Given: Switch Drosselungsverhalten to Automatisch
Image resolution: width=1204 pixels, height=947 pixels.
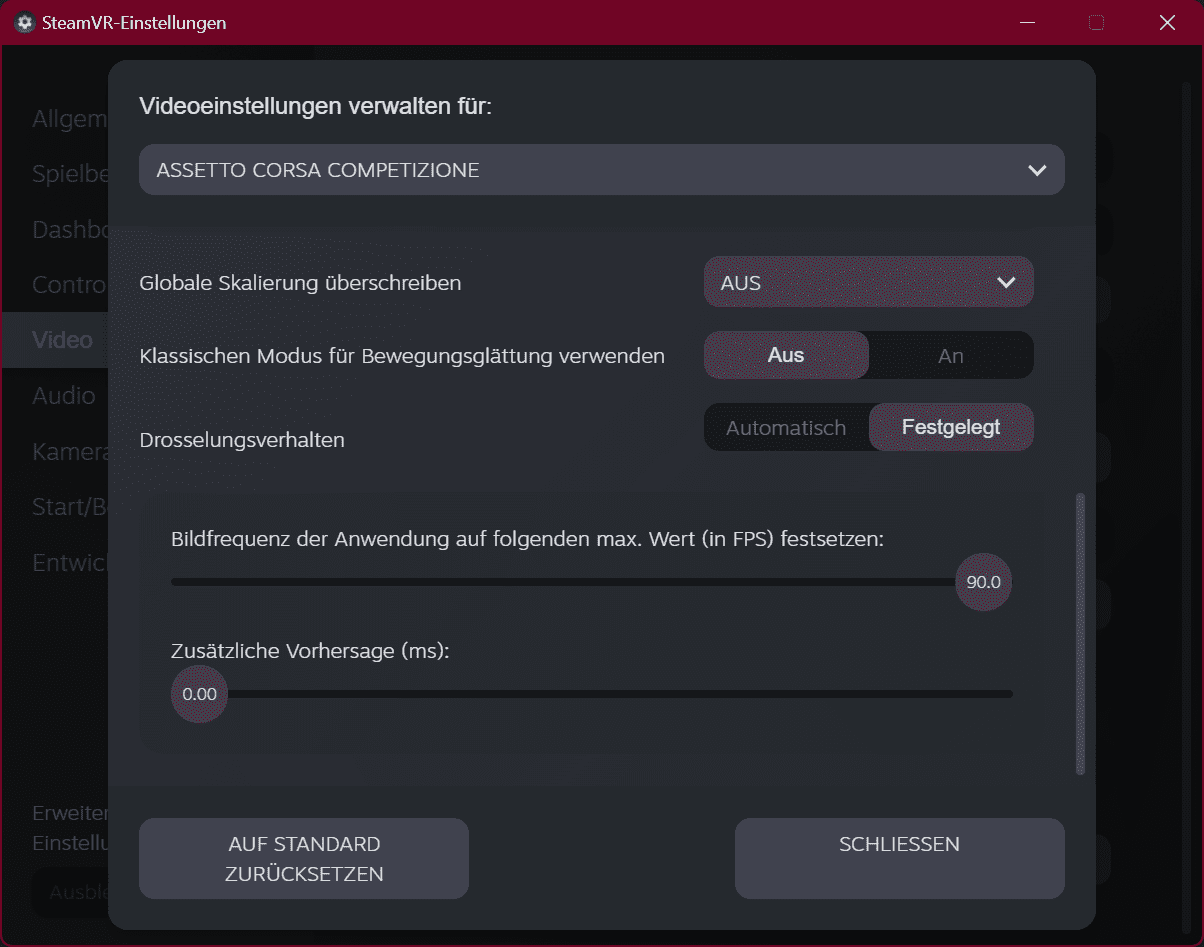Looking at the screenshot, I should click(786, 427).
